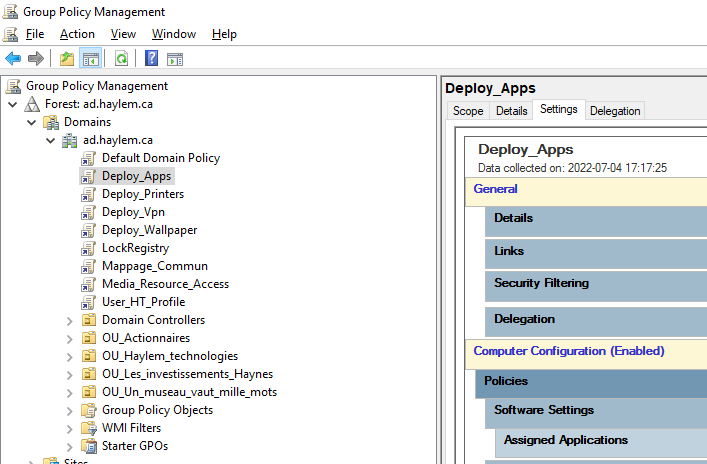Select the LockRegistry GPO in the tree
707x464 pixels.
coord(135,248)
